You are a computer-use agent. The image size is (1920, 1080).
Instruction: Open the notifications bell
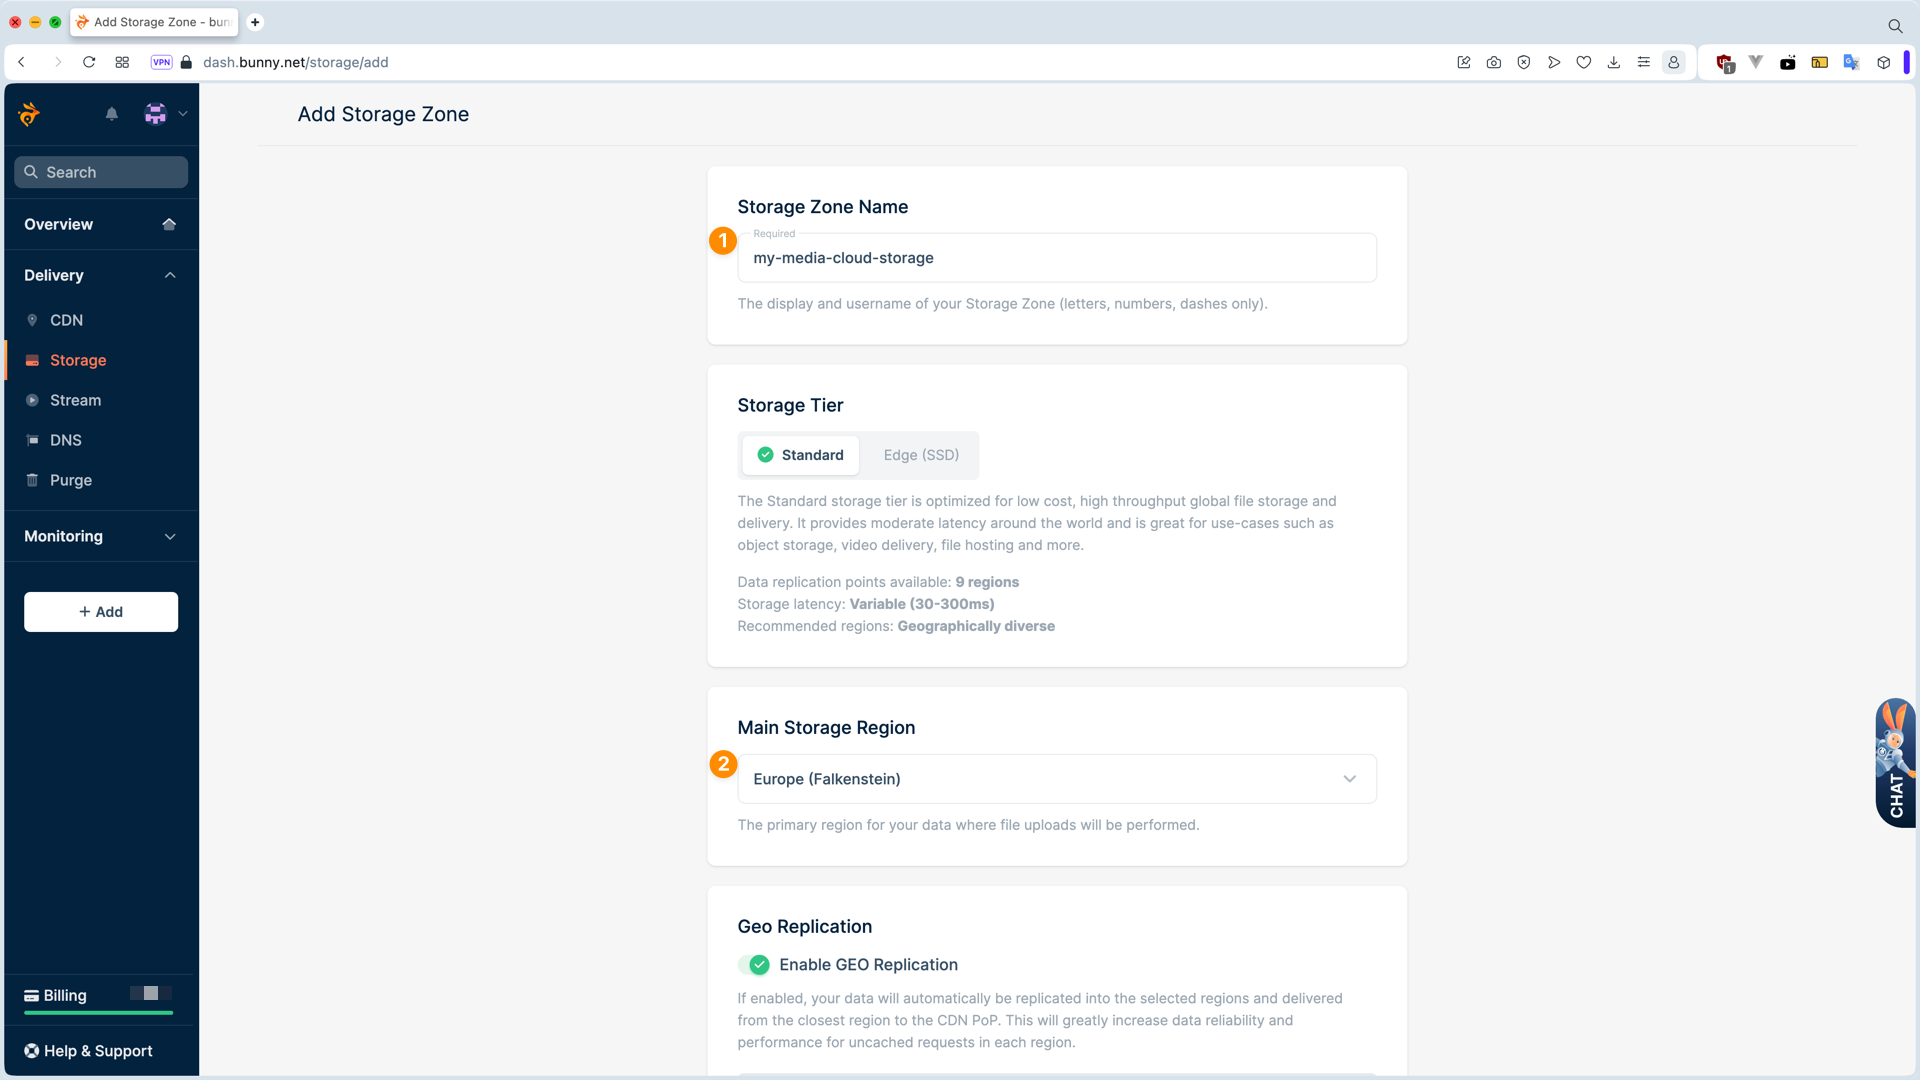pos(112,114)
